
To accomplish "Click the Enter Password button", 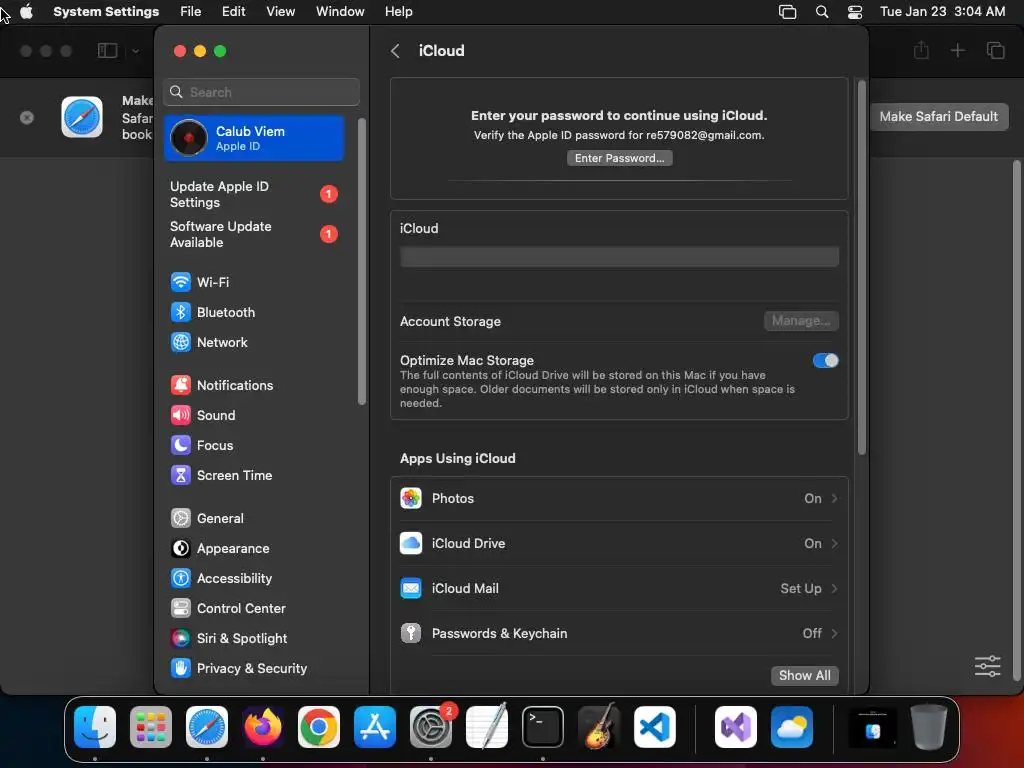I will tap(619, 158).
